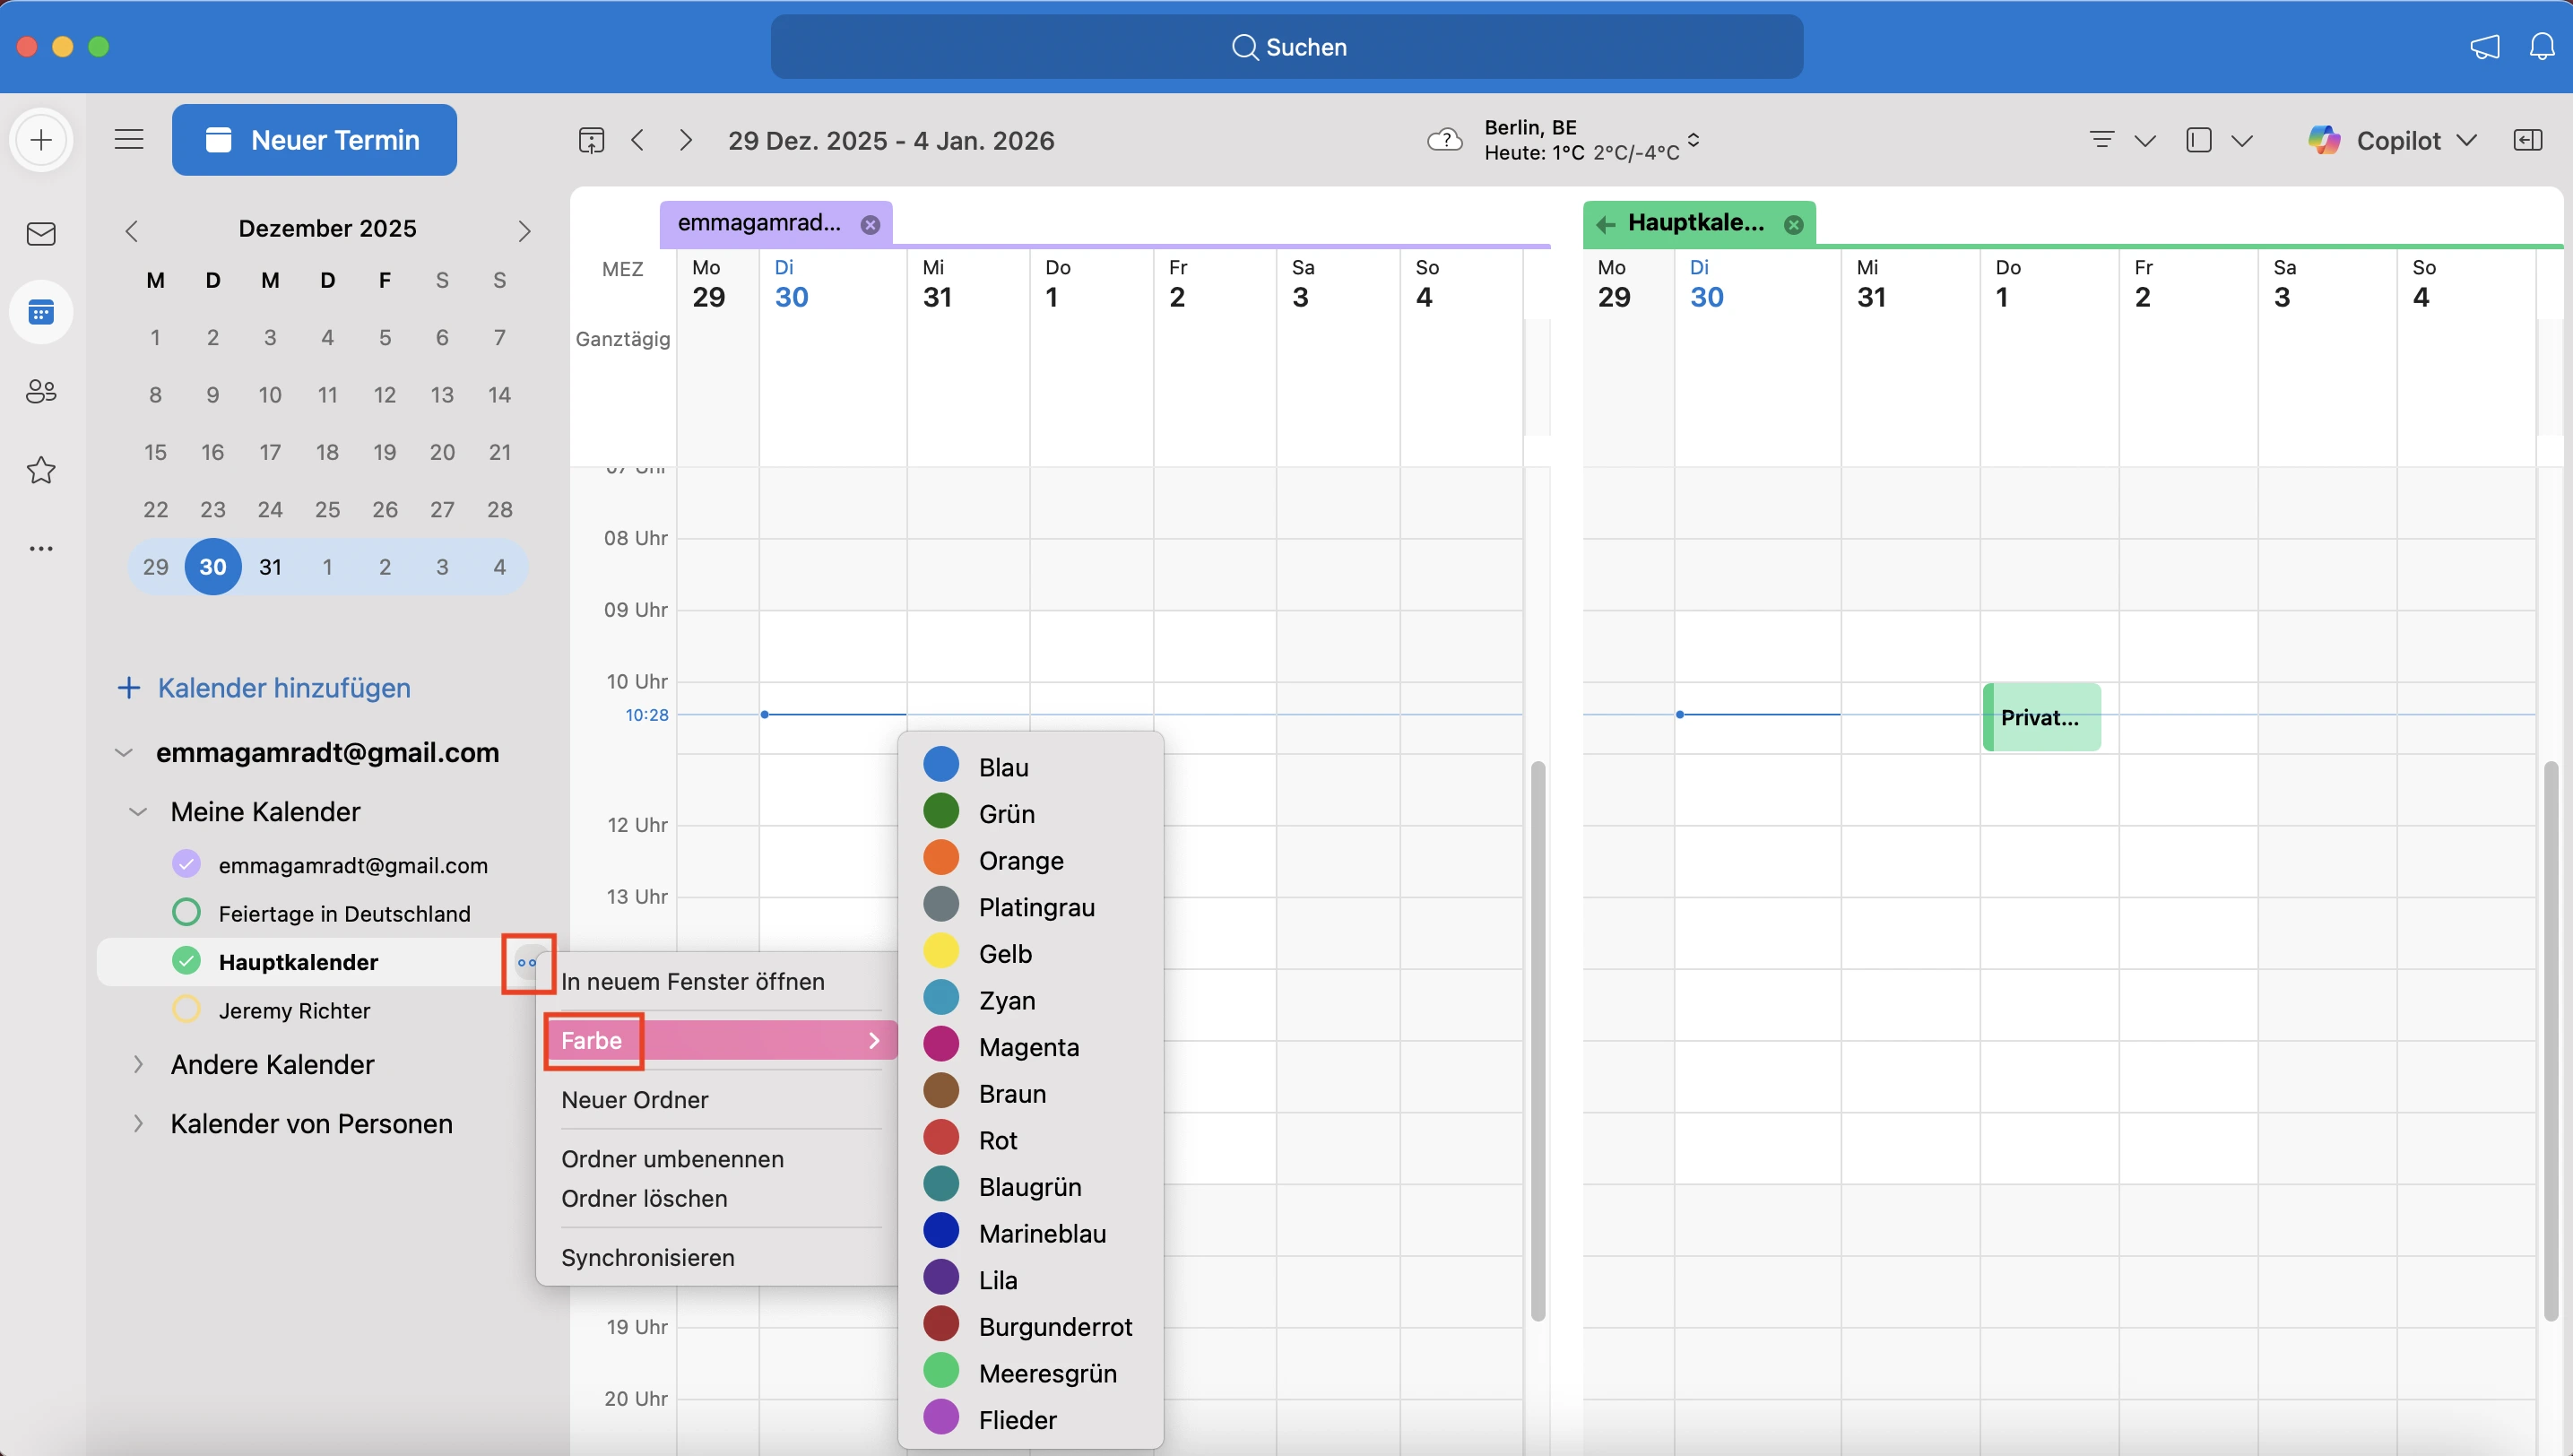
Task: Expand the Andere Kalender group
Action: (138, 1064)
